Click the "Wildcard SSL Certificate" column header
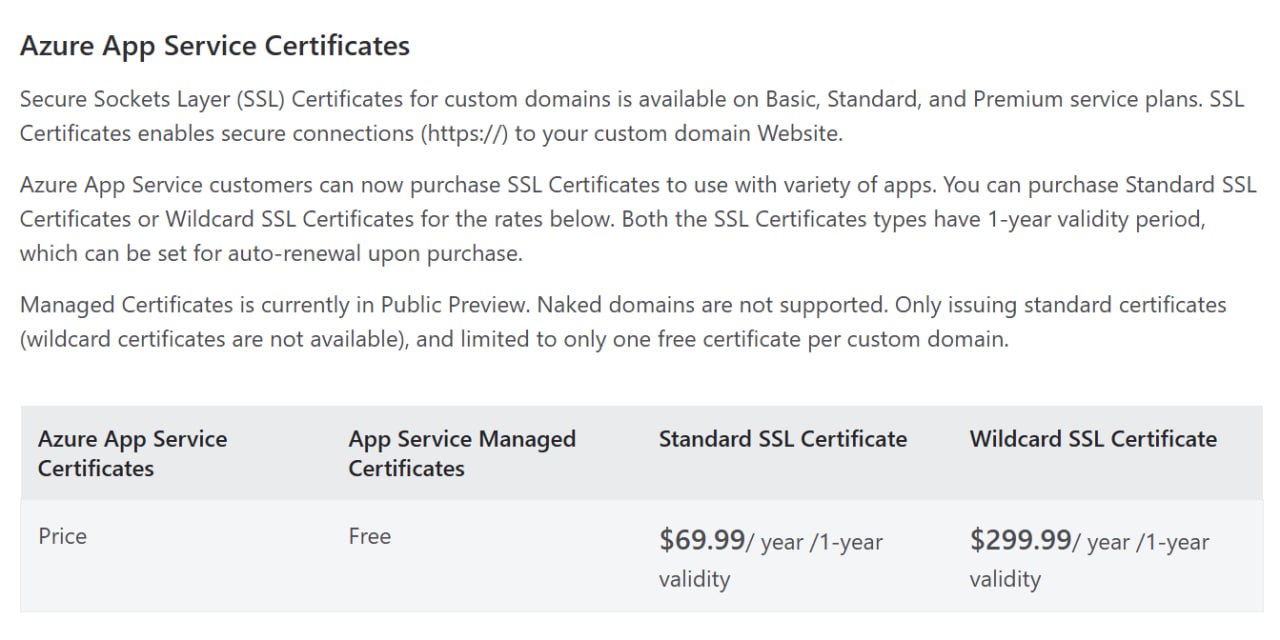Image resolution: width=1280 pixels, height=640 pixels. tap(1092, 439)
